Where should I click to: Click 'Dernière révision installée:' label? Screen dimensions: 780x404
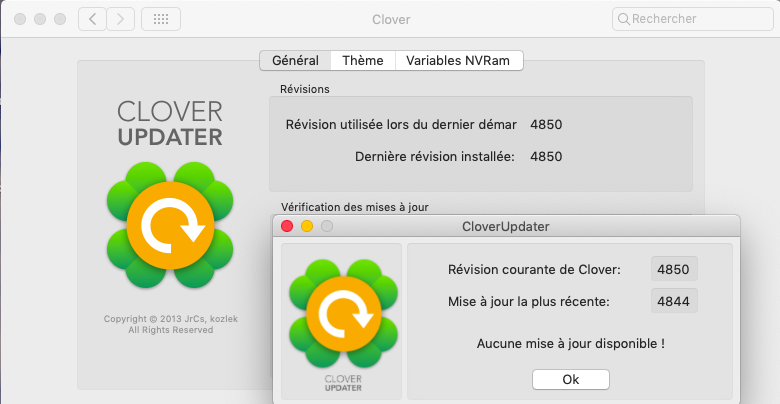pos(435,157)
